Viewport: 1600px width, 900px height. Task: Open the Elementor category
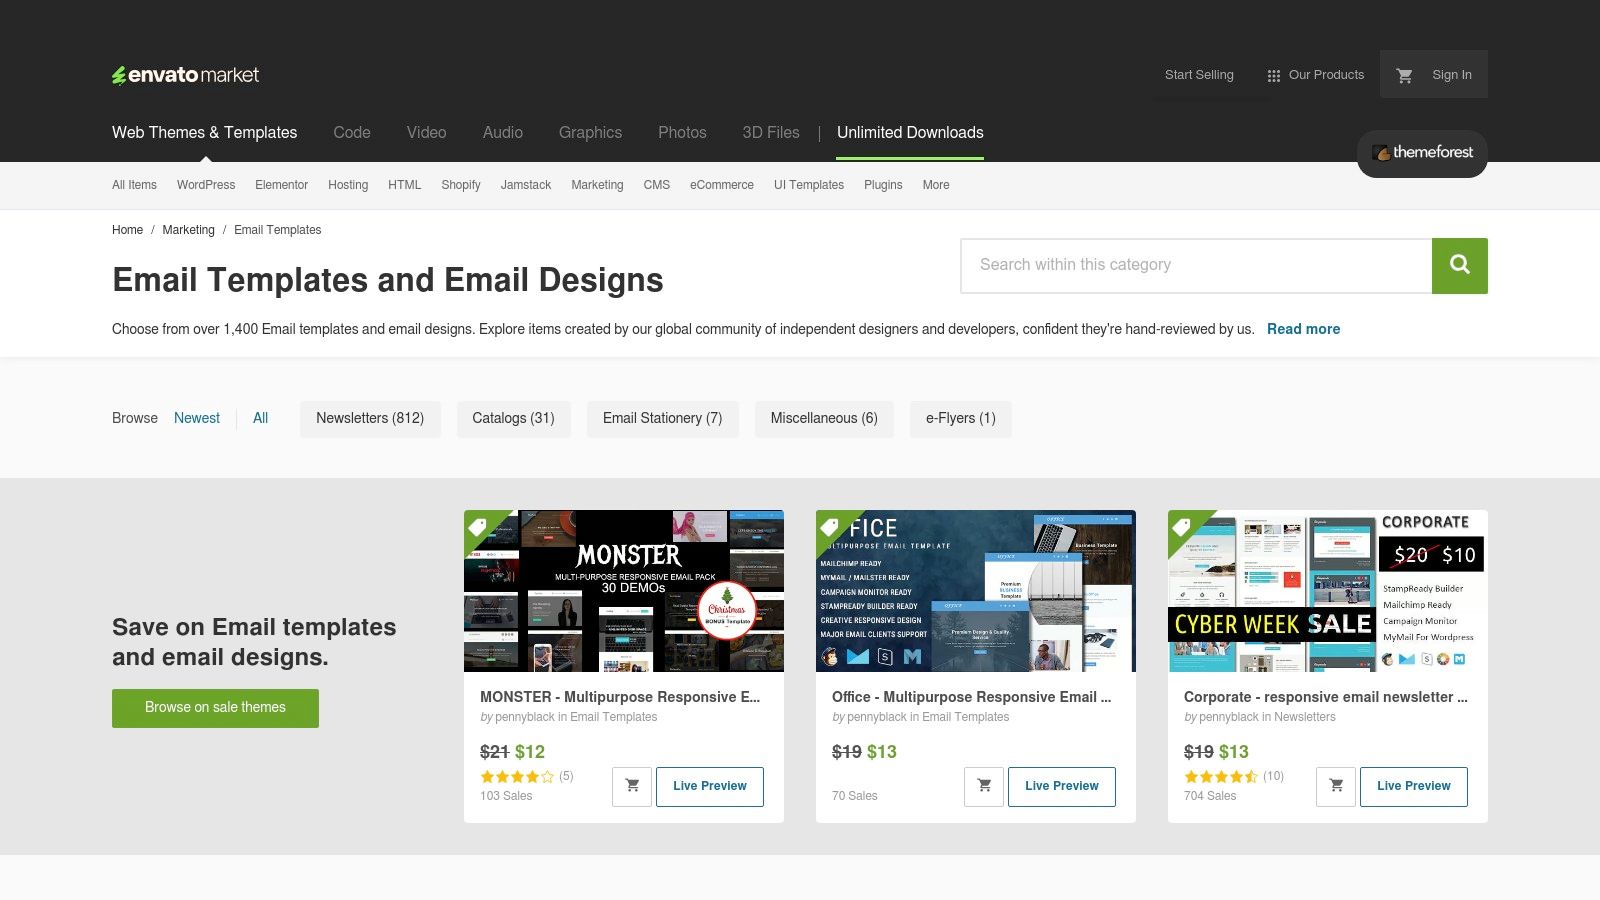click(281, 185)
